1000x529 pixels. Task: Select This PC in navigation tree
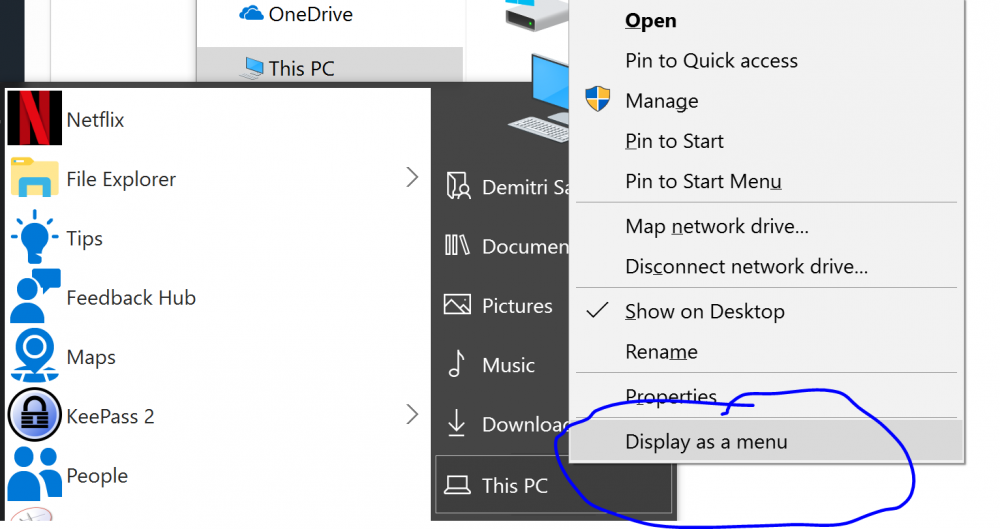point(300,68)
